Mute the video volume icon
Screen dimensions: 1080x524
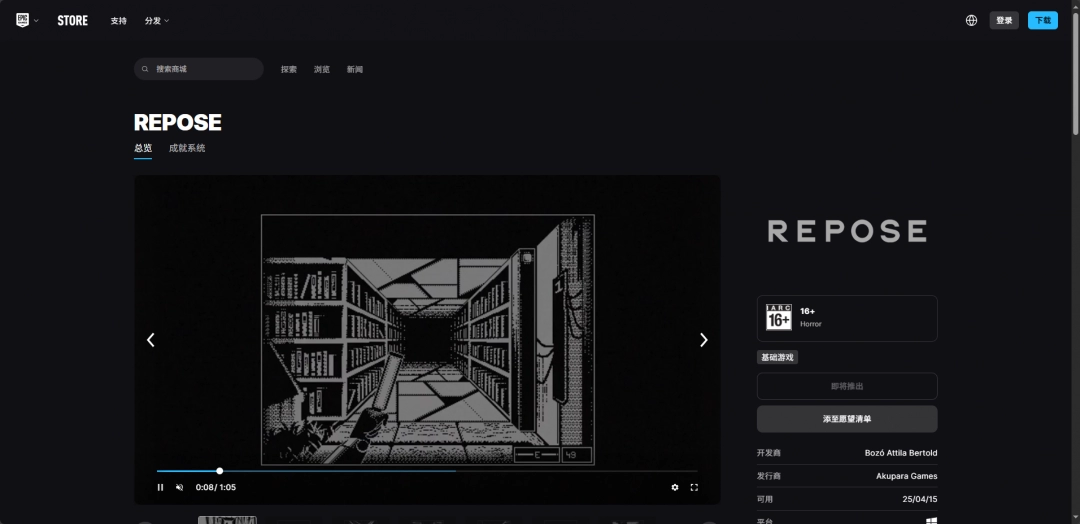[180, 487]
